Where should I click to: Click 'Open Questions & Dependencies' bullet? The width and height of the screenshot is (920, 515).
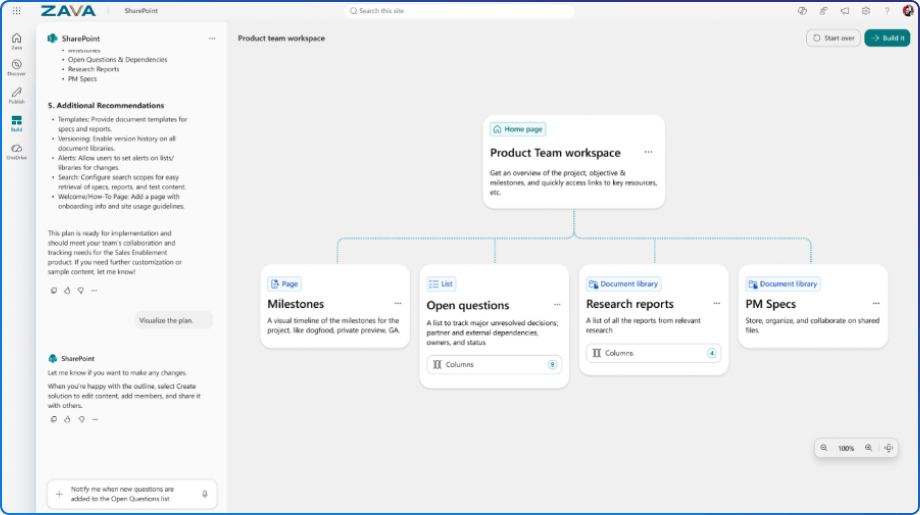(117, 59)
